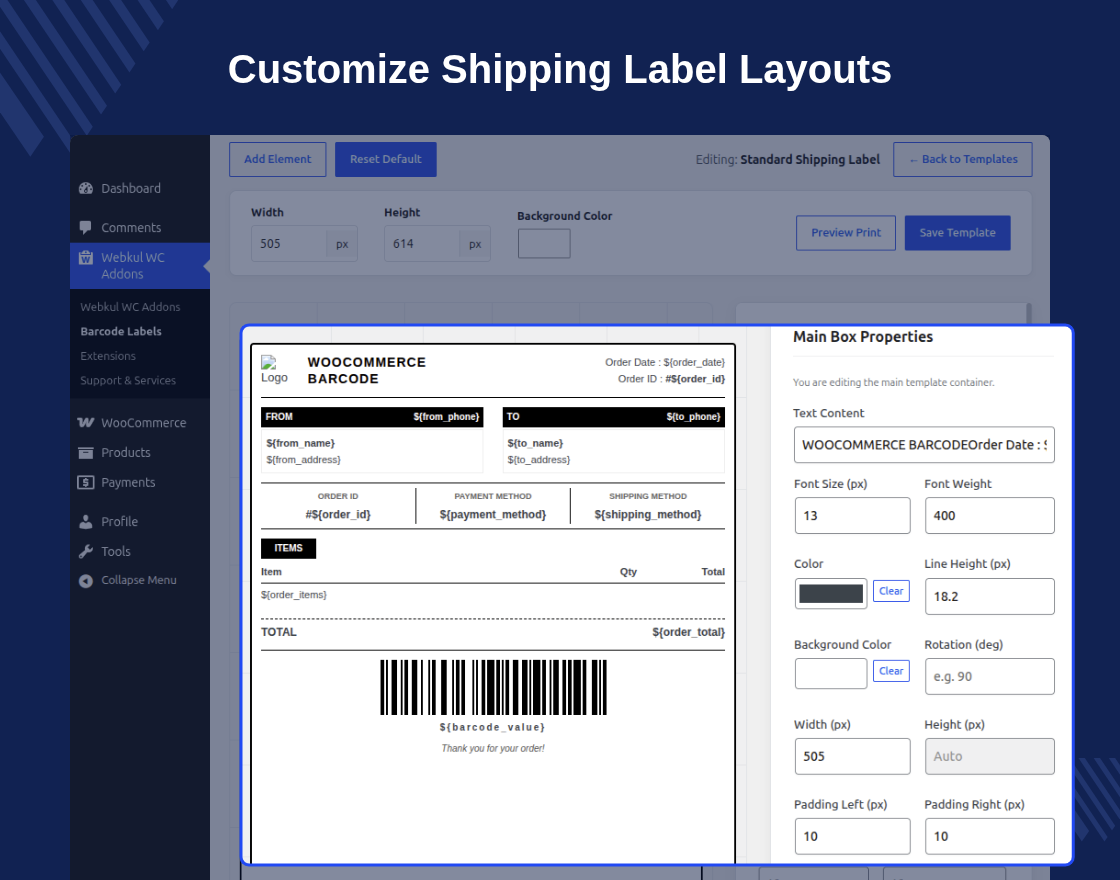Open the Dashboard menu item
The width and height of the screenshot is (1120, 880).
click(x=131, y=189)
